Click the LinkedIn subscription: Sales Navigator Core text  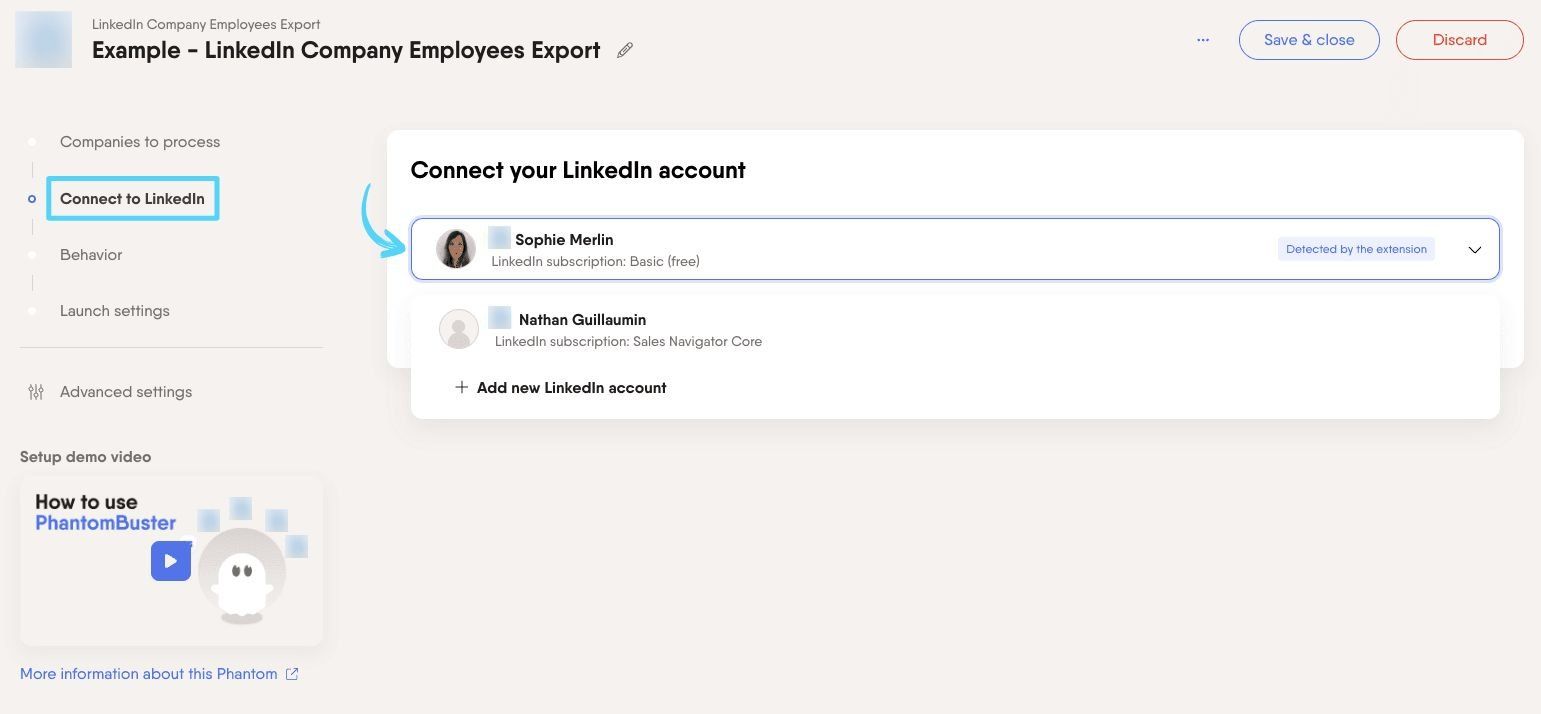pos(628,341)
